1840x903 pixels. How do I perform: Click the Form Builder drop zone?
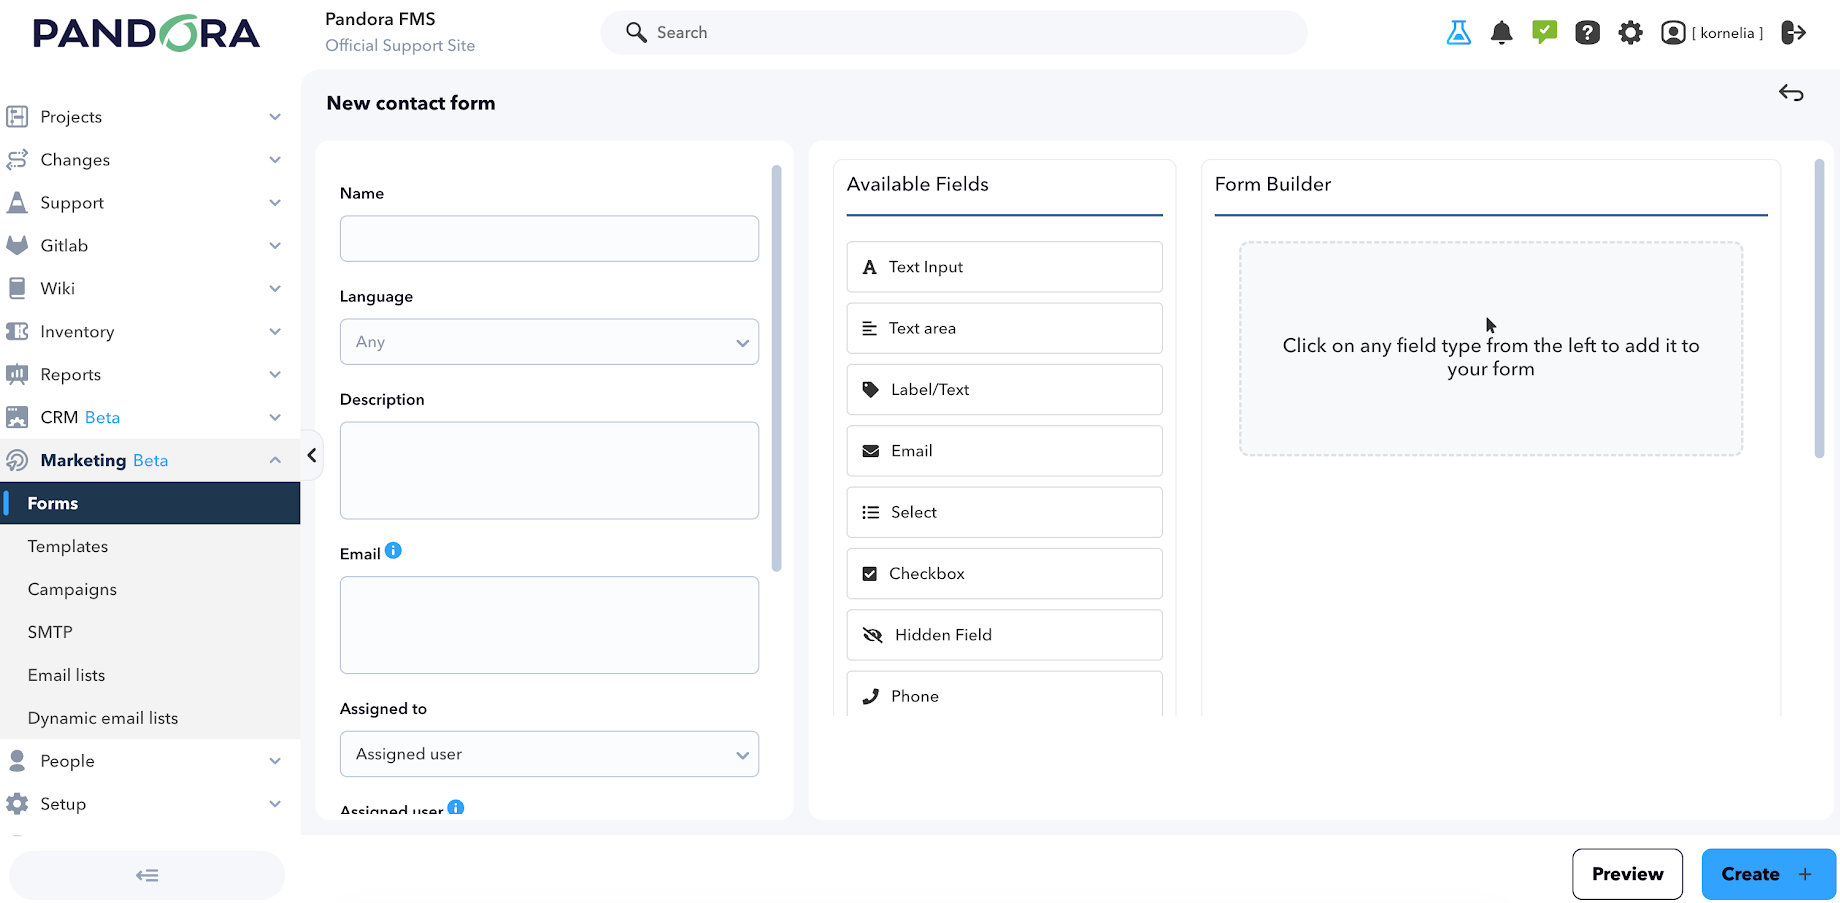tap(1490, 348)
